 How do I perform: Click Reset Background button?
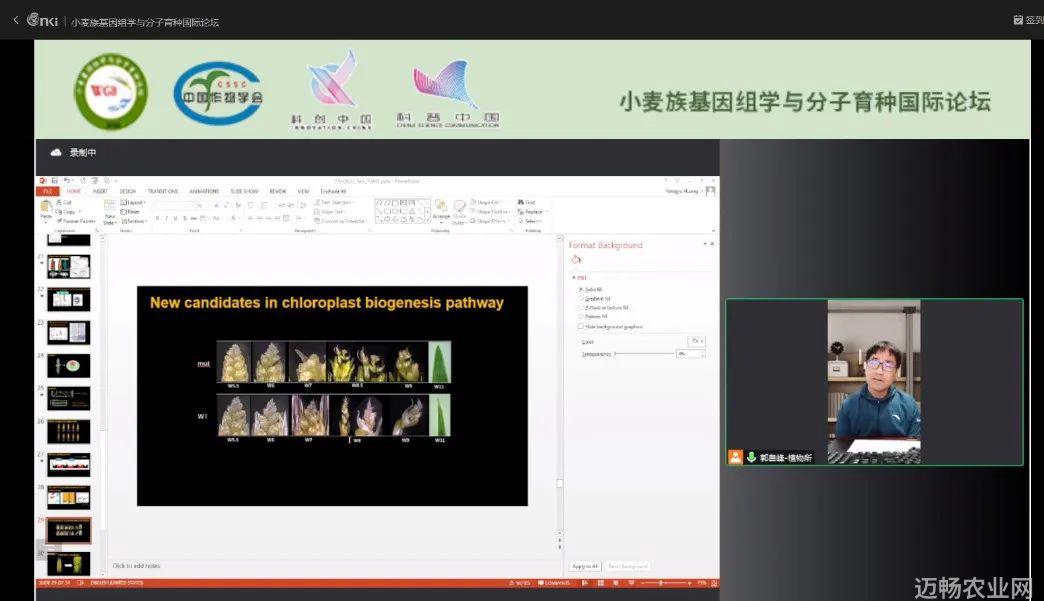tap(627, 566)
